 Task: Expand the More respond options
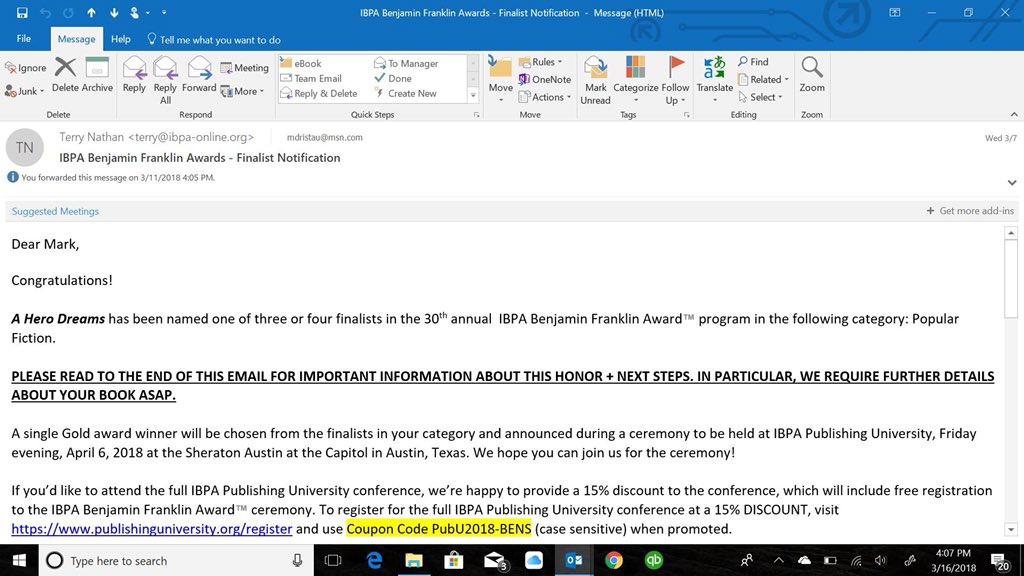point(242,91)
